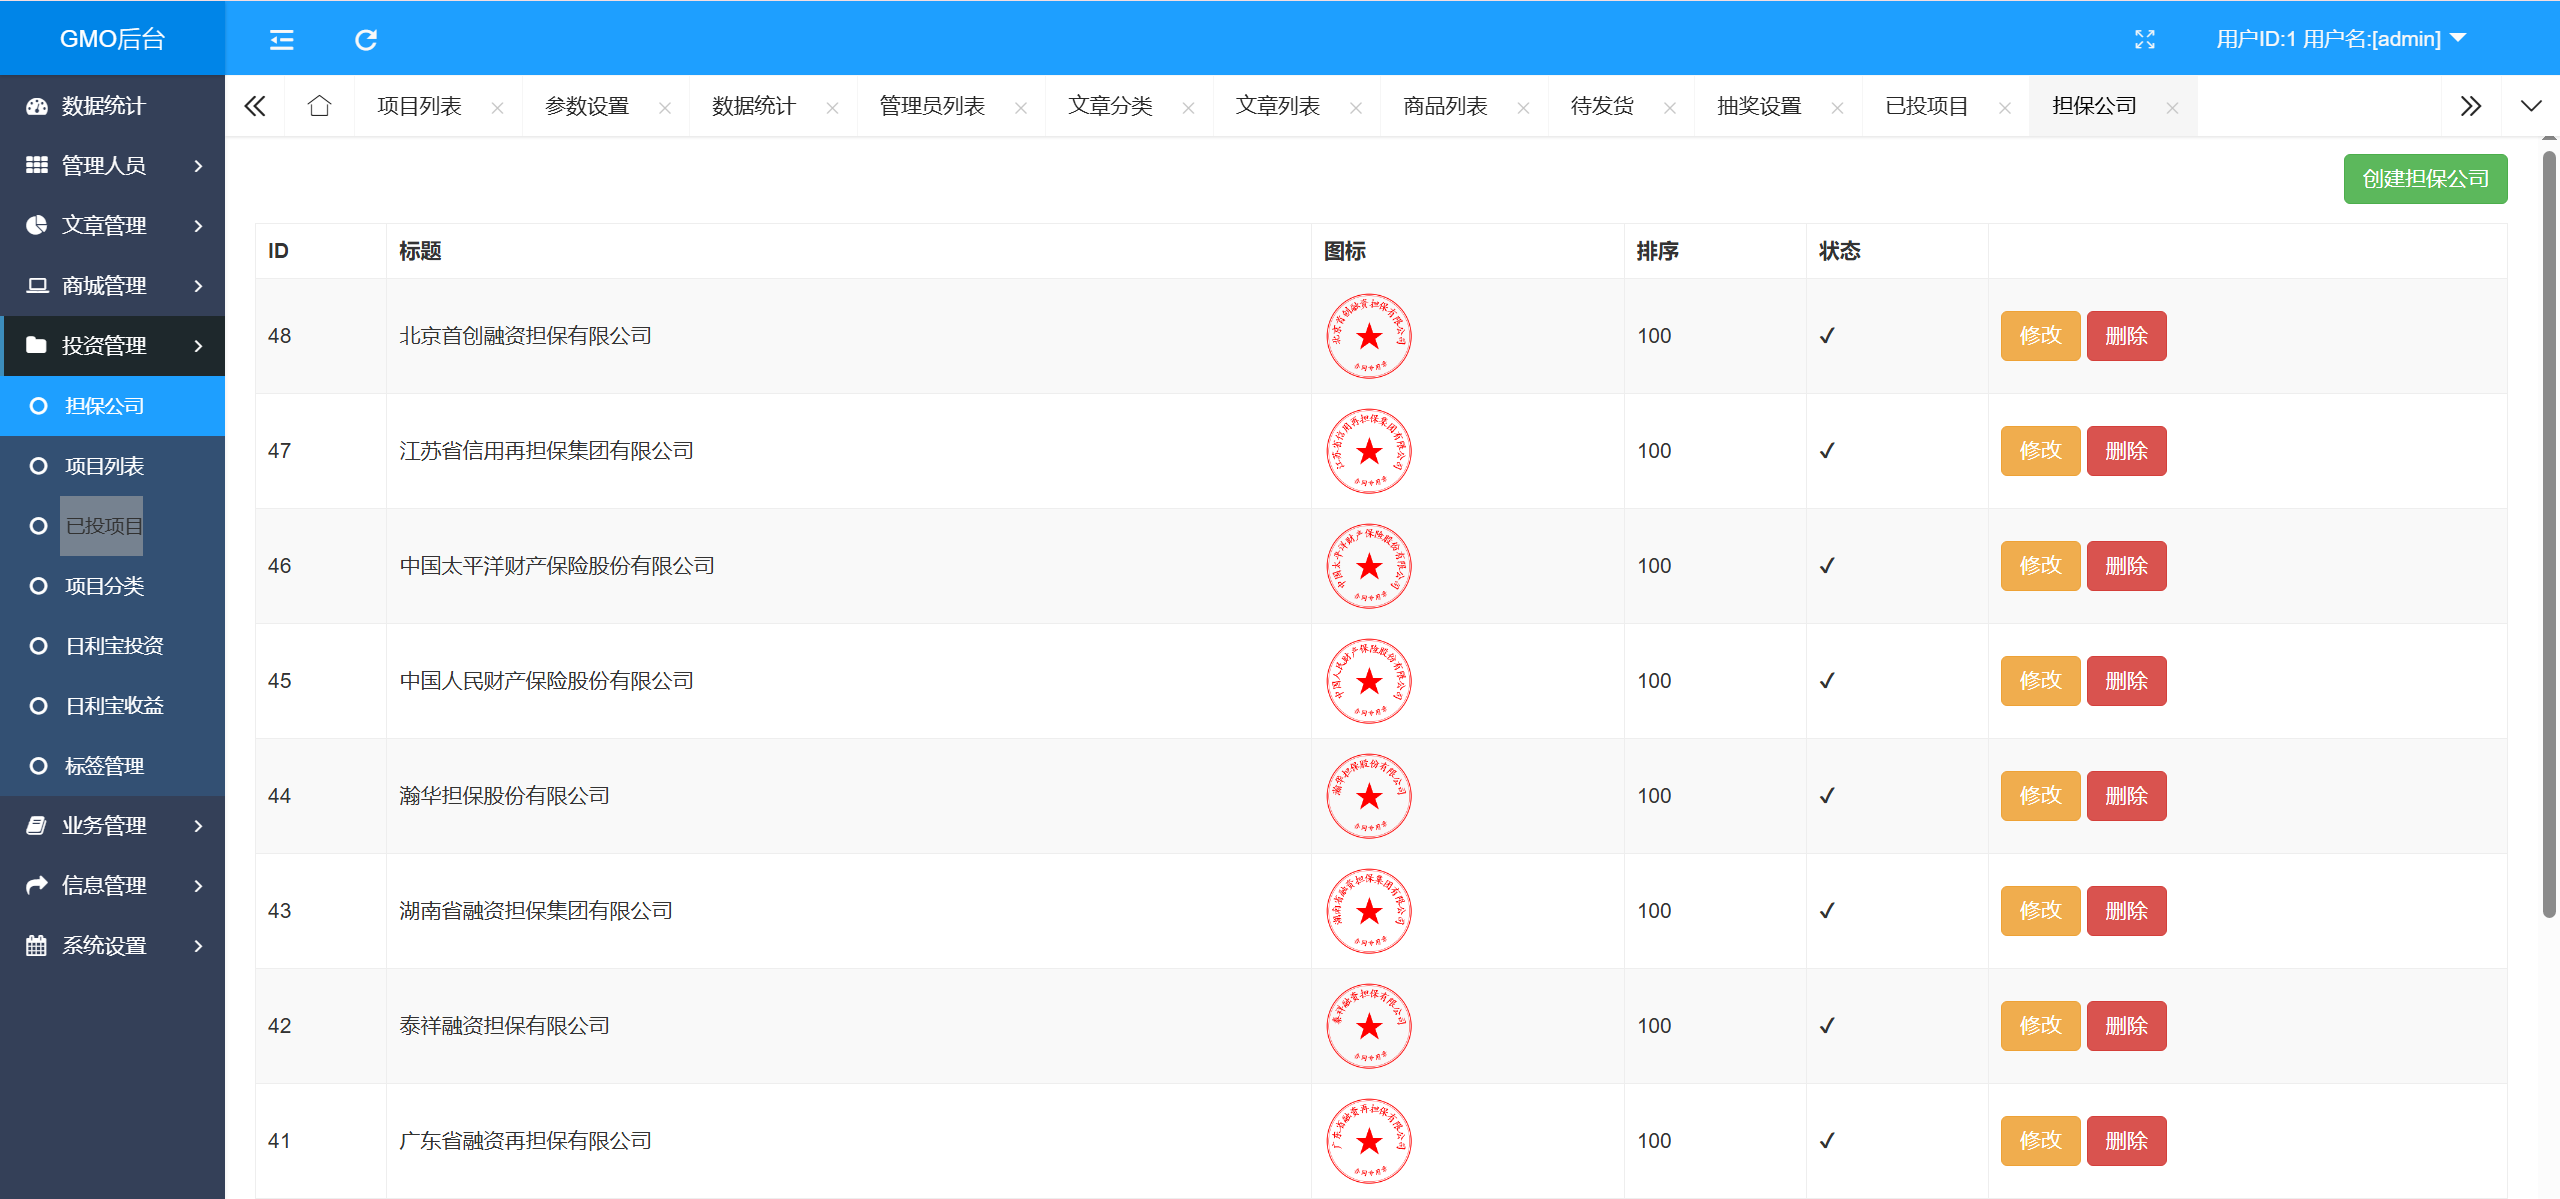The image size is (2560, 1199).
Task: Open tab options dropdown chevron
Action: (2530, 106)
